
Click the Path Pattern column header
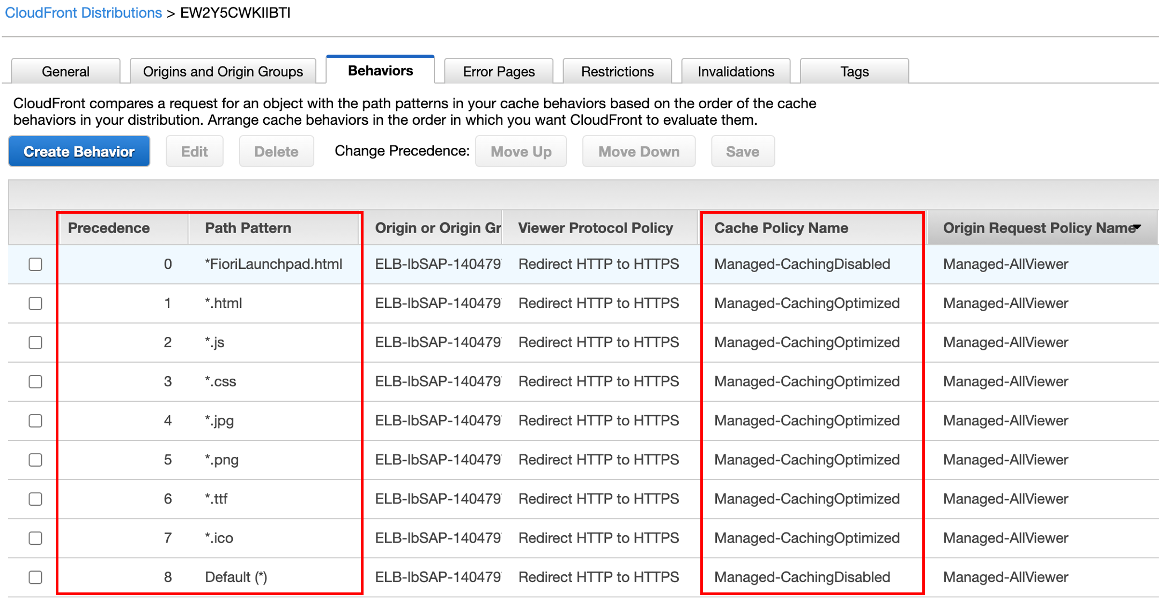248,228
